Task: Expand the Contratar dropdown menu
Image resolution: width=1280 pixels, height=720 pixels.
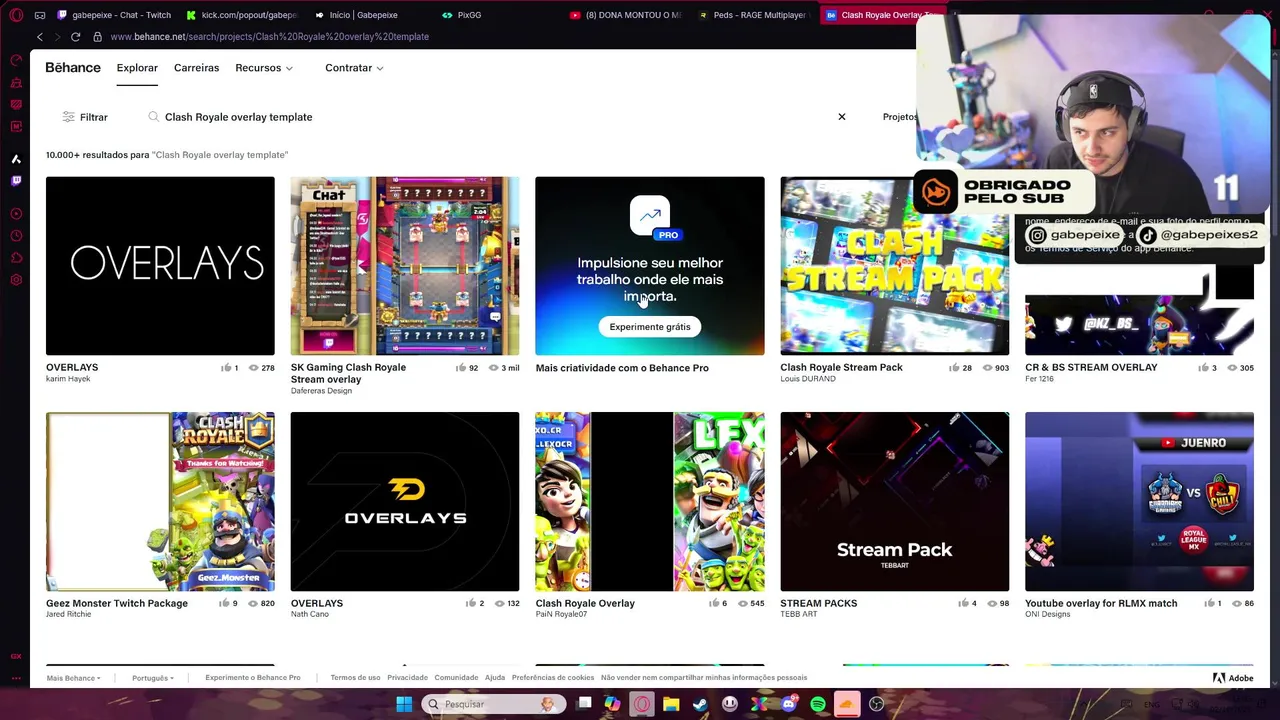Action: (x=354, y=68)
